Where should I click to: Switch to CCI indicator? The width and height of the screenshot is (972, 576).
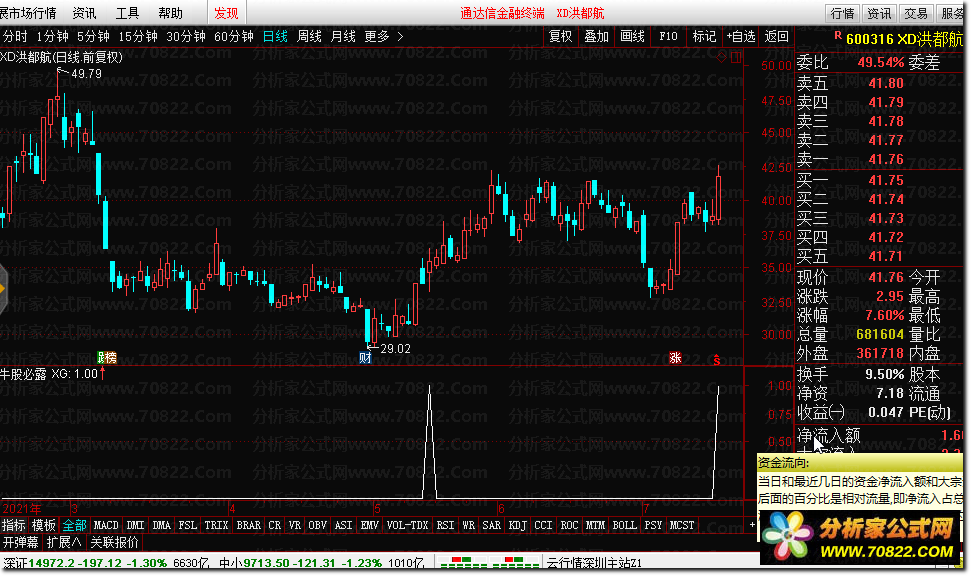[543, 525]
